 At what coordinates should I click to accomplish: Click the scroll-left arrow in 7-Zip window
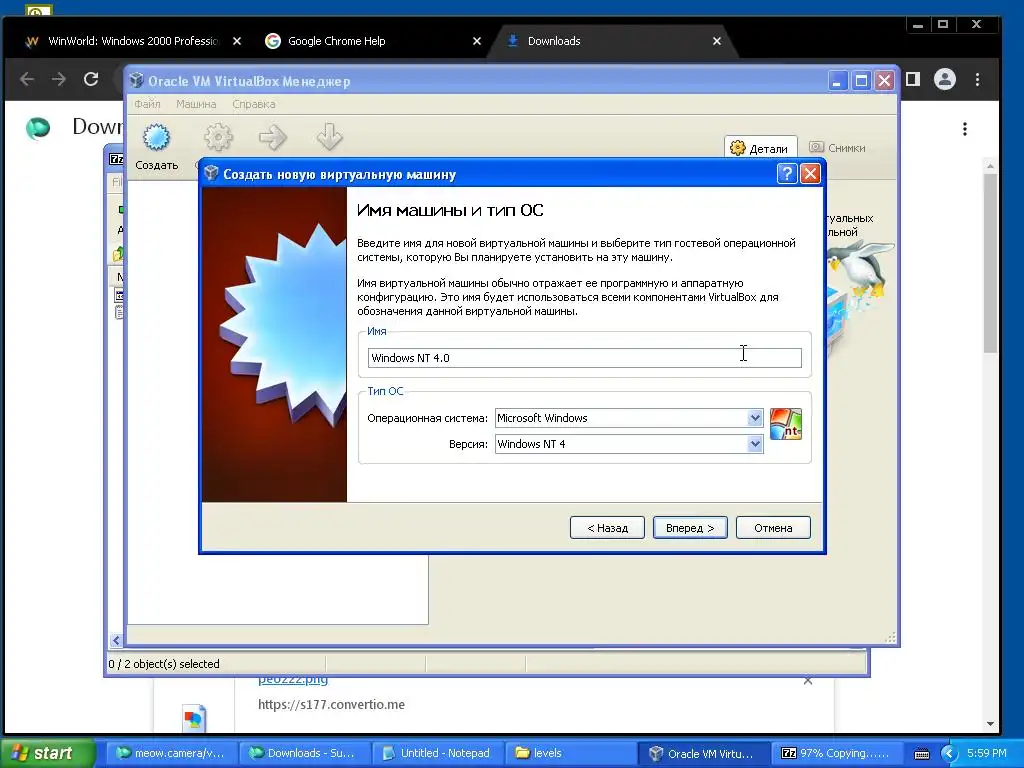tap(116, 640)
